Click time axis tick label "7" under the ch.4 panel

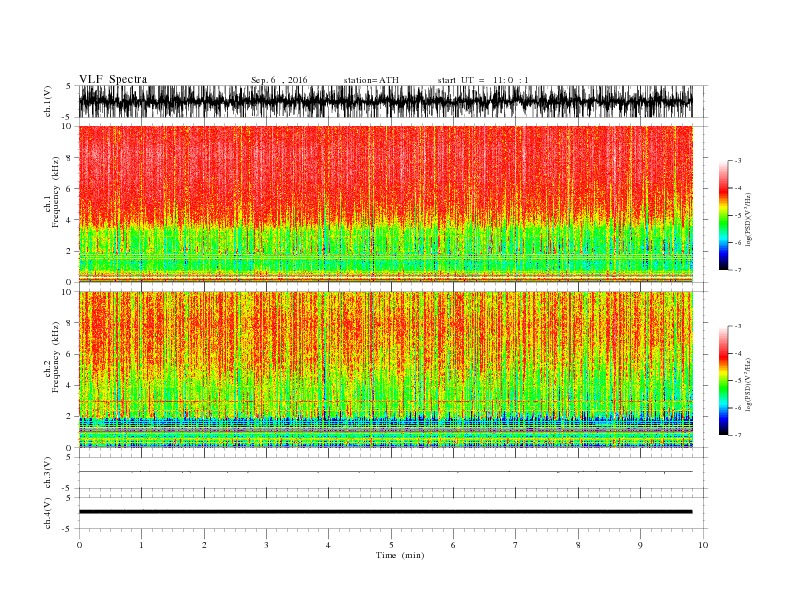pos(516,545)
